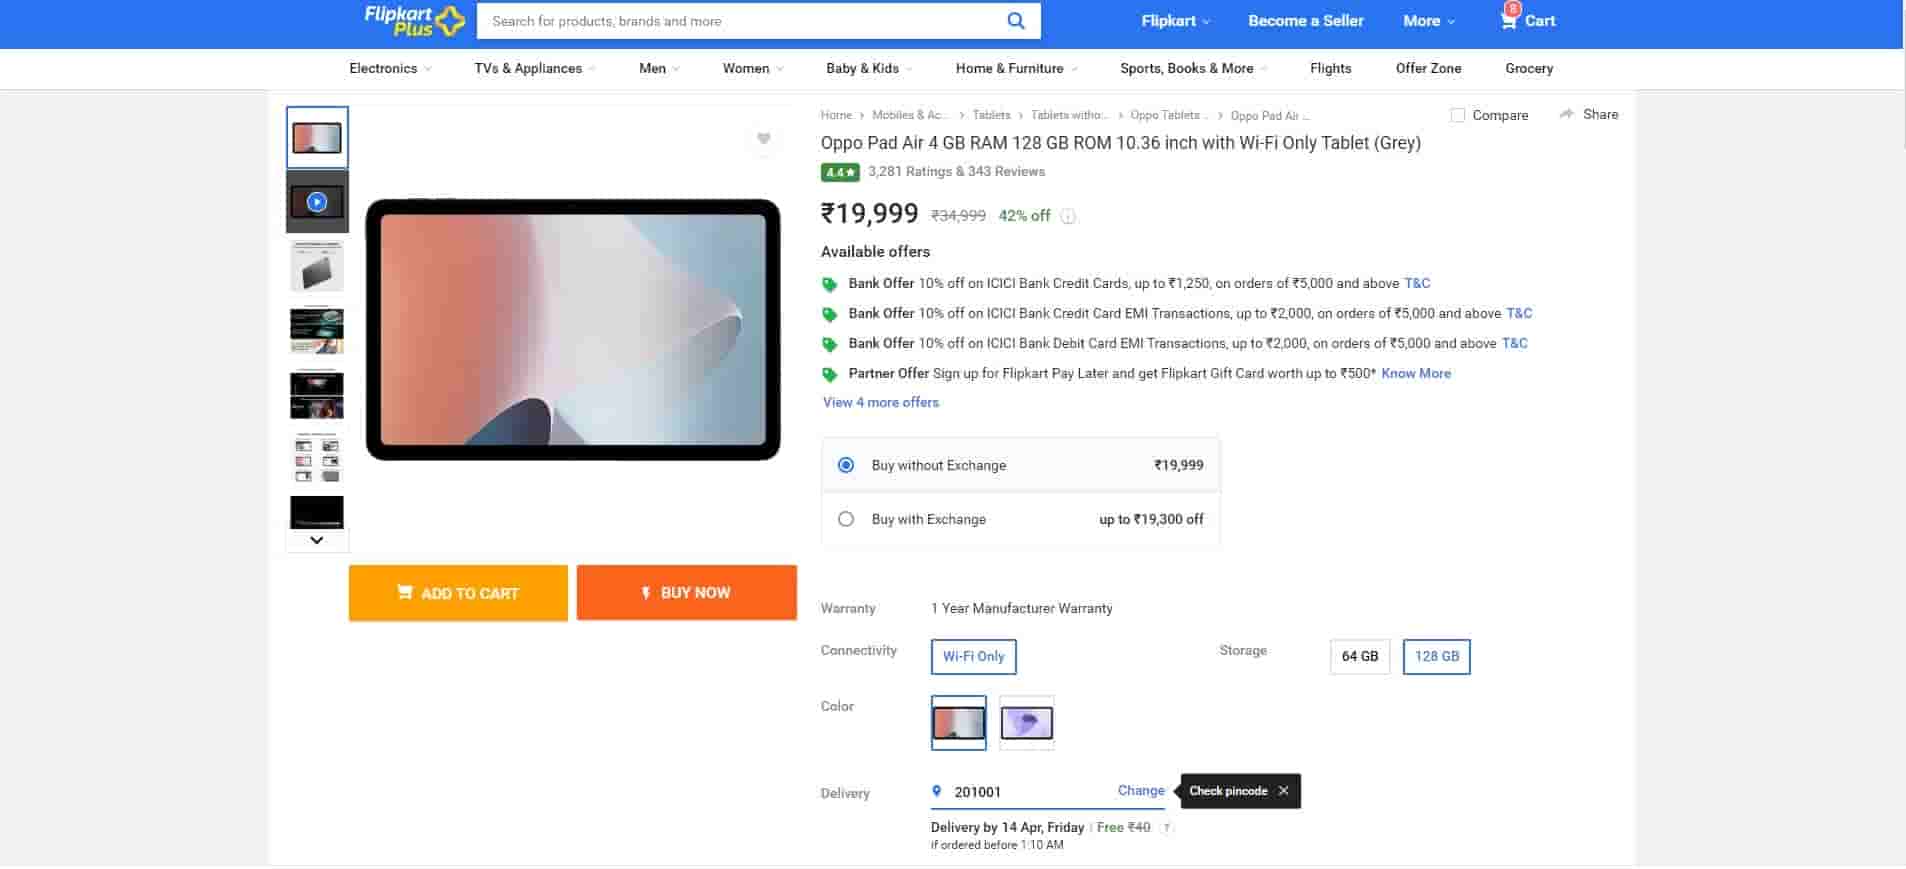
Task: Go to the Grocery section
Action: 1528,68
